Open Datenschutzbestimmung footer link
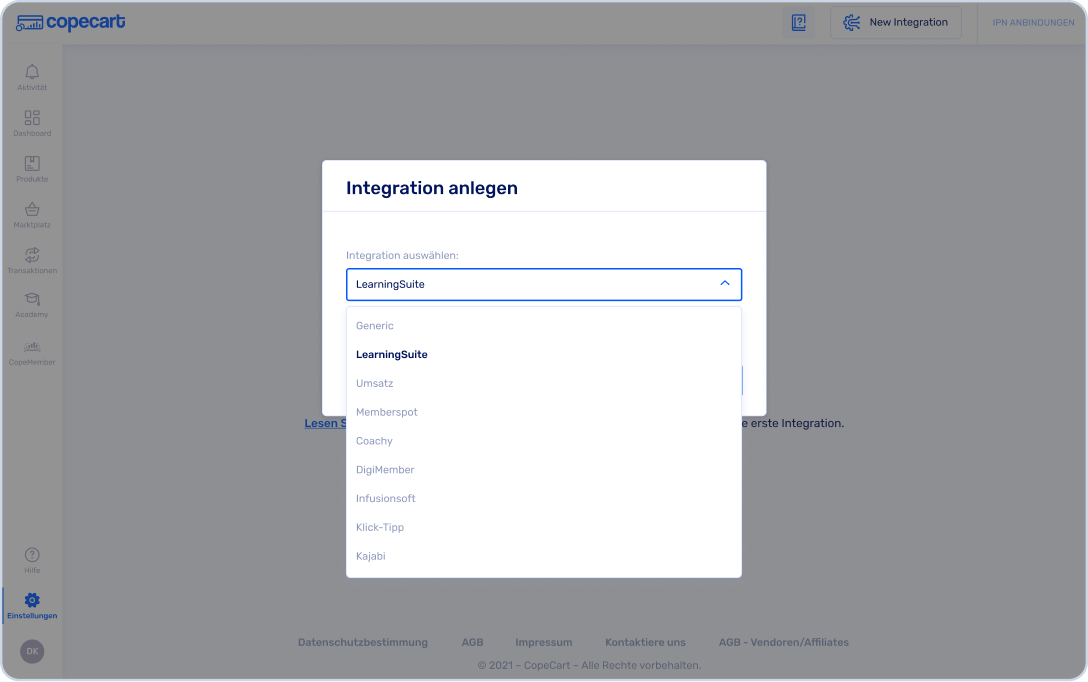 [x=363, y=642]
